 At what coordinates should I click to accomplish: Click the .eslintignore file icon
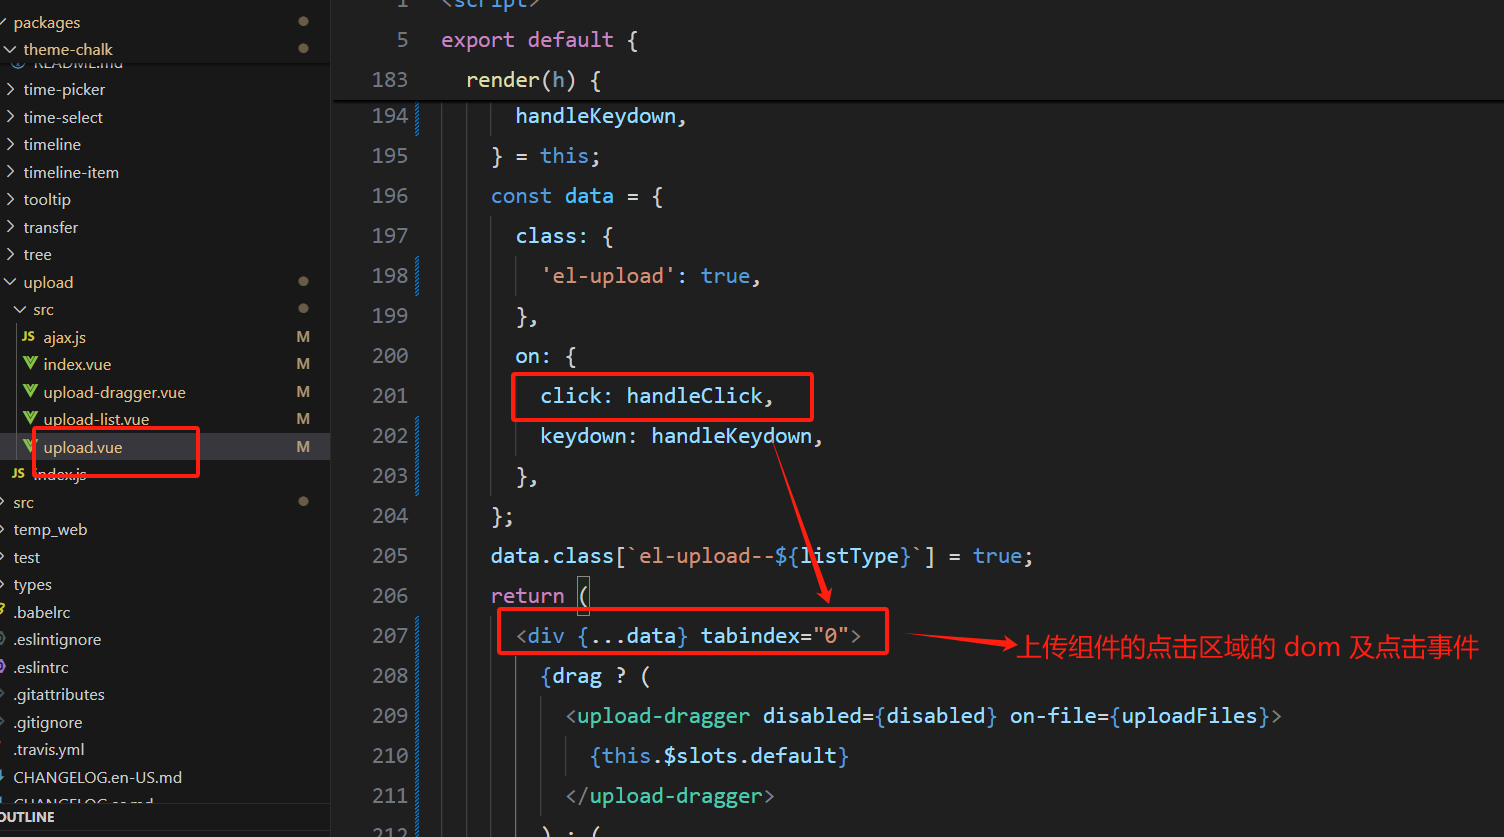[x=3, y=640]
